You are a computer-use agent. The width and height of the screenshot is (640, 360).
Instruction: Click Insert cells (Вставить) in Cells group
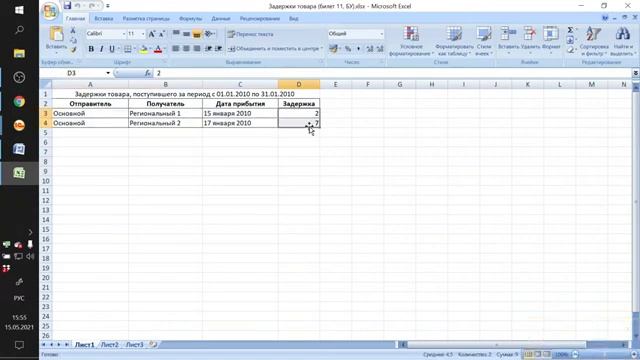508,41
